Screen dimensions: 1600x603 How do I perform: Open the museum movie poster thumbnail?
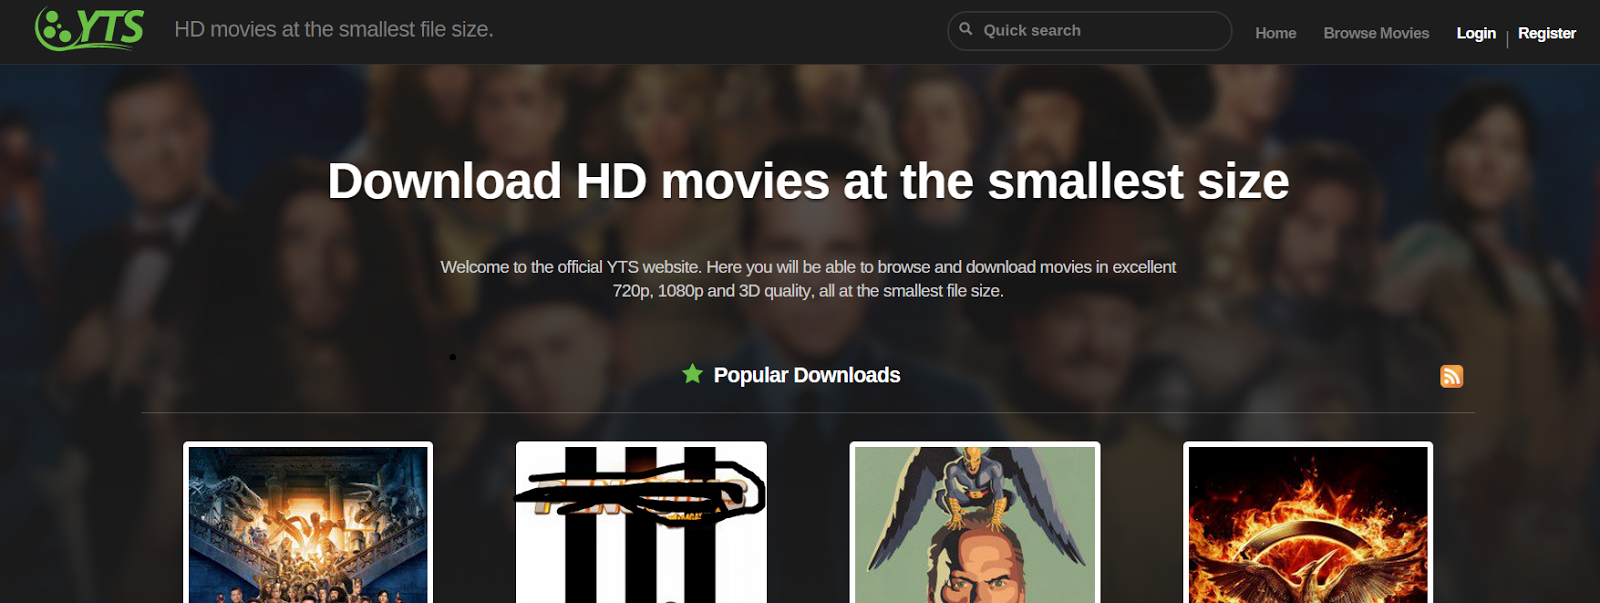click(x=308, y=523)
